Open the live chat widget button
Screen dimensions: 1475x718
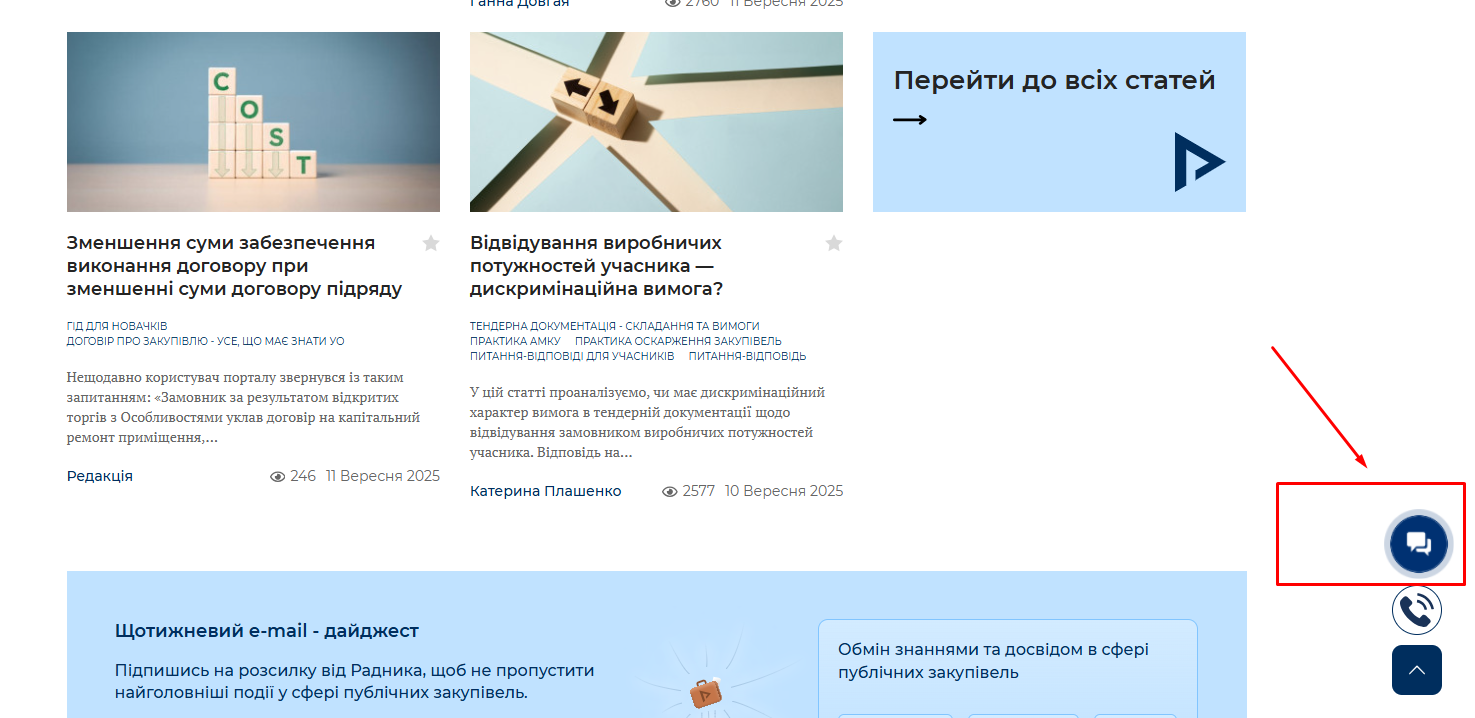click(1418, 544)
